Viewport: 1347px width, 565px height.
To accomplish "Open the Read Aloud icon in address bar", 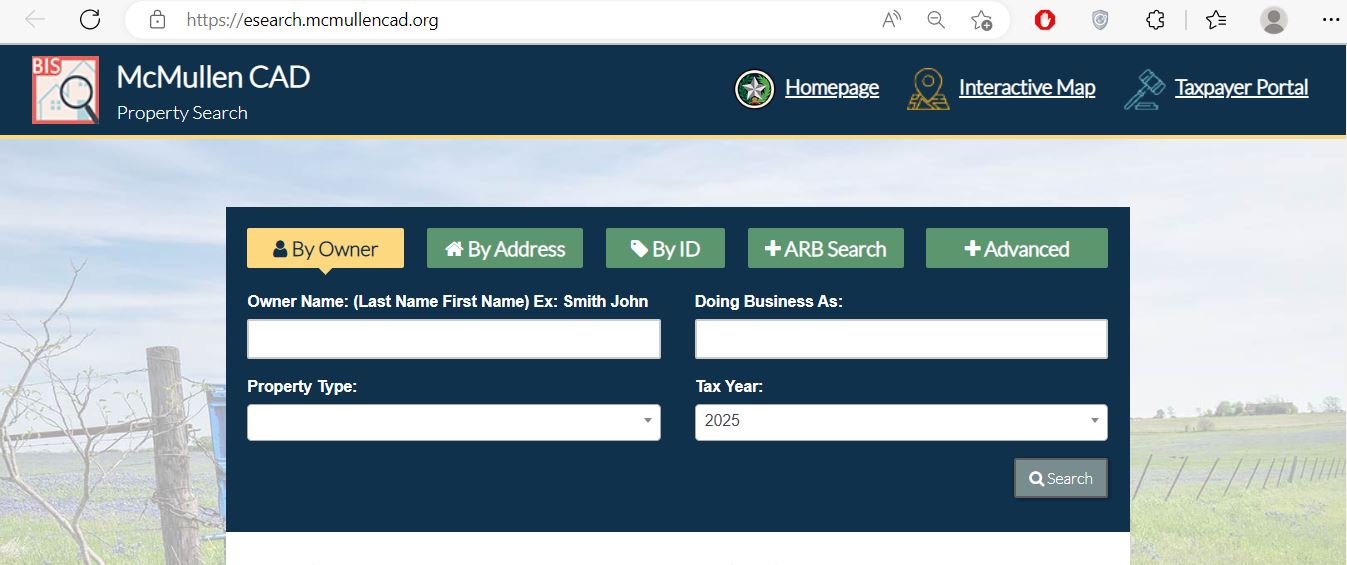I will coord(892,20).
